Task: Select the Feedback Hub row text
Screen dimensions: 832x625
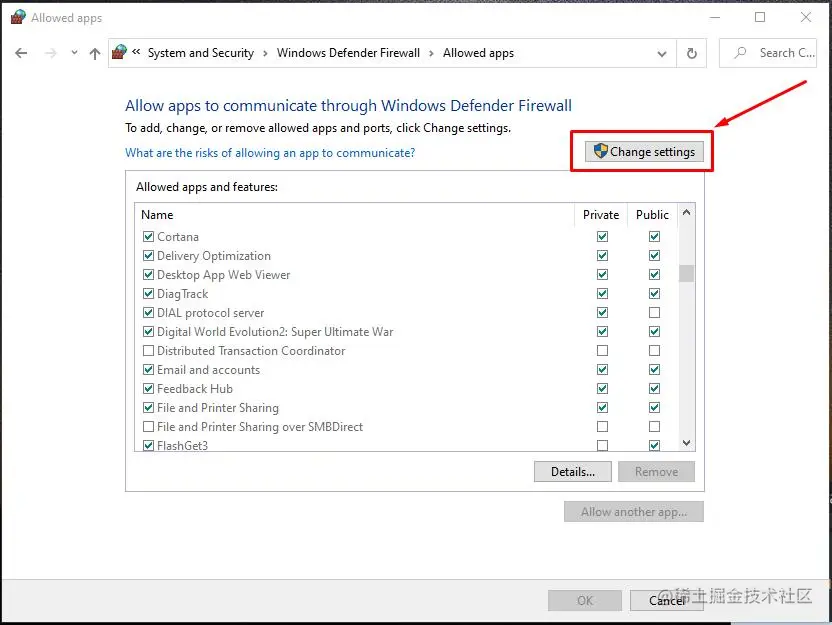Action: pyautogui.click(x=195, y=389)
